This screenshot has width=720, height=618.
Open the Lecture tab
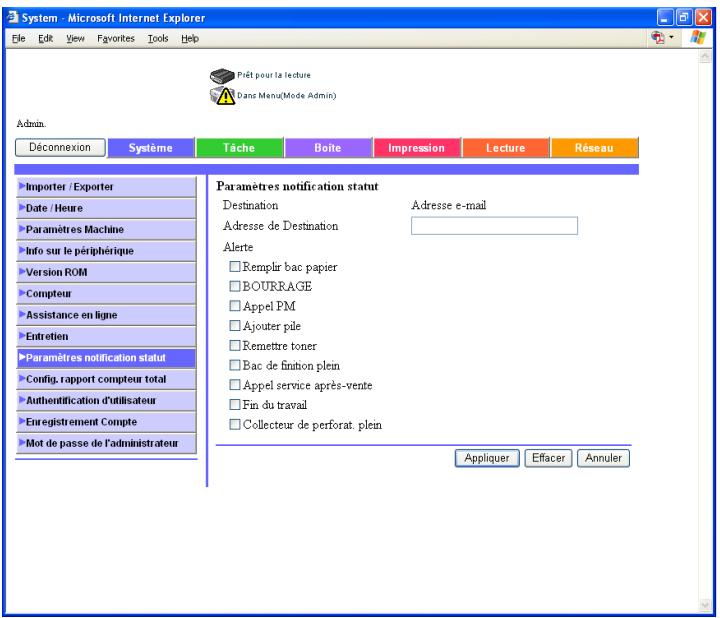pos(506,148)
